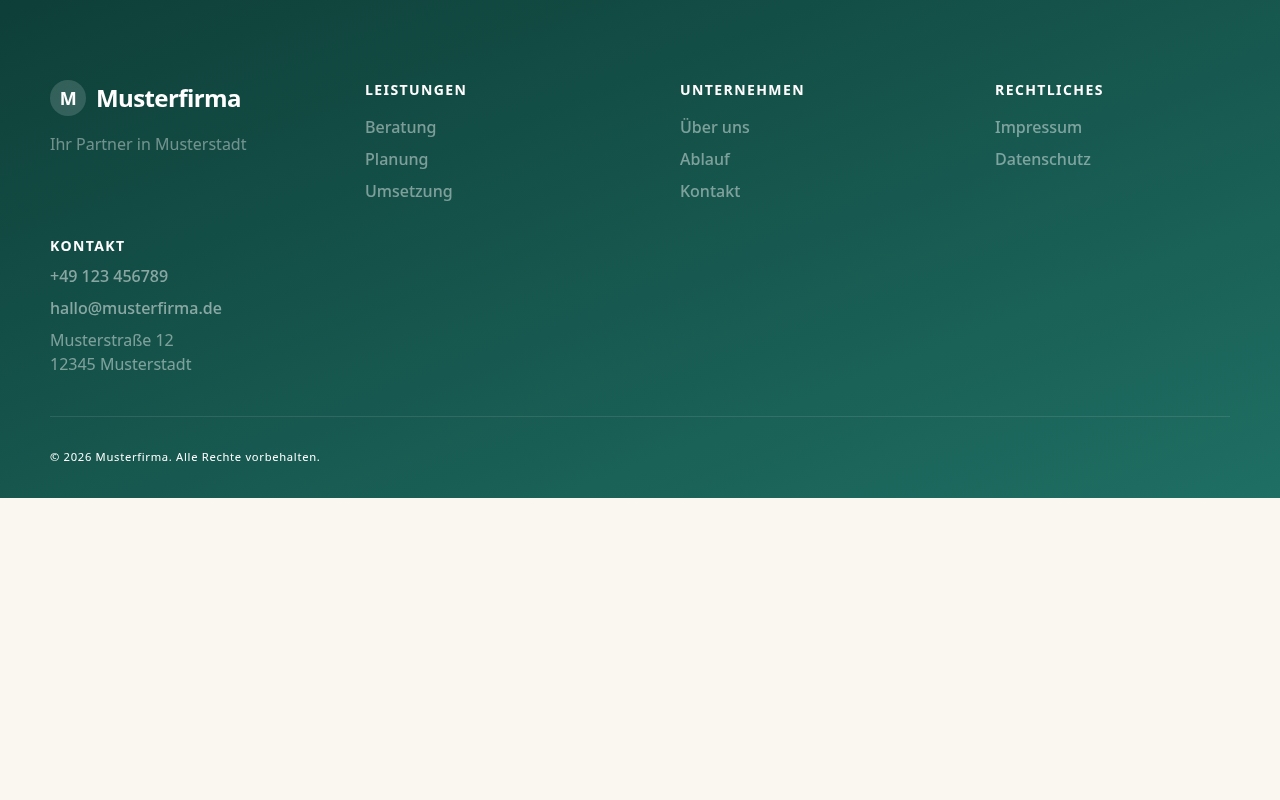The image size is (1280, 800).
Task: Select the tagline Ihr Partner in Musterstadt
Action: [148, 144]
